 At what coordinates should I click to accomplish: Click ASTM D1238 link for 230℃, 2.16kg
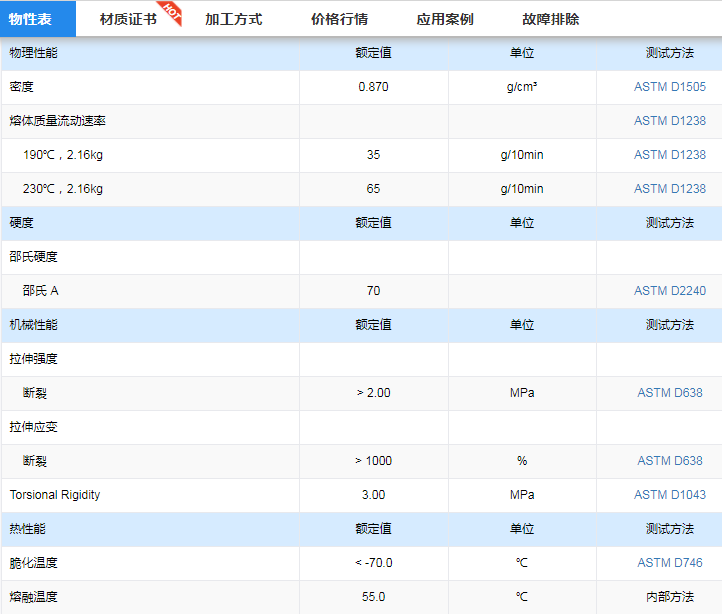coord(669,189)
